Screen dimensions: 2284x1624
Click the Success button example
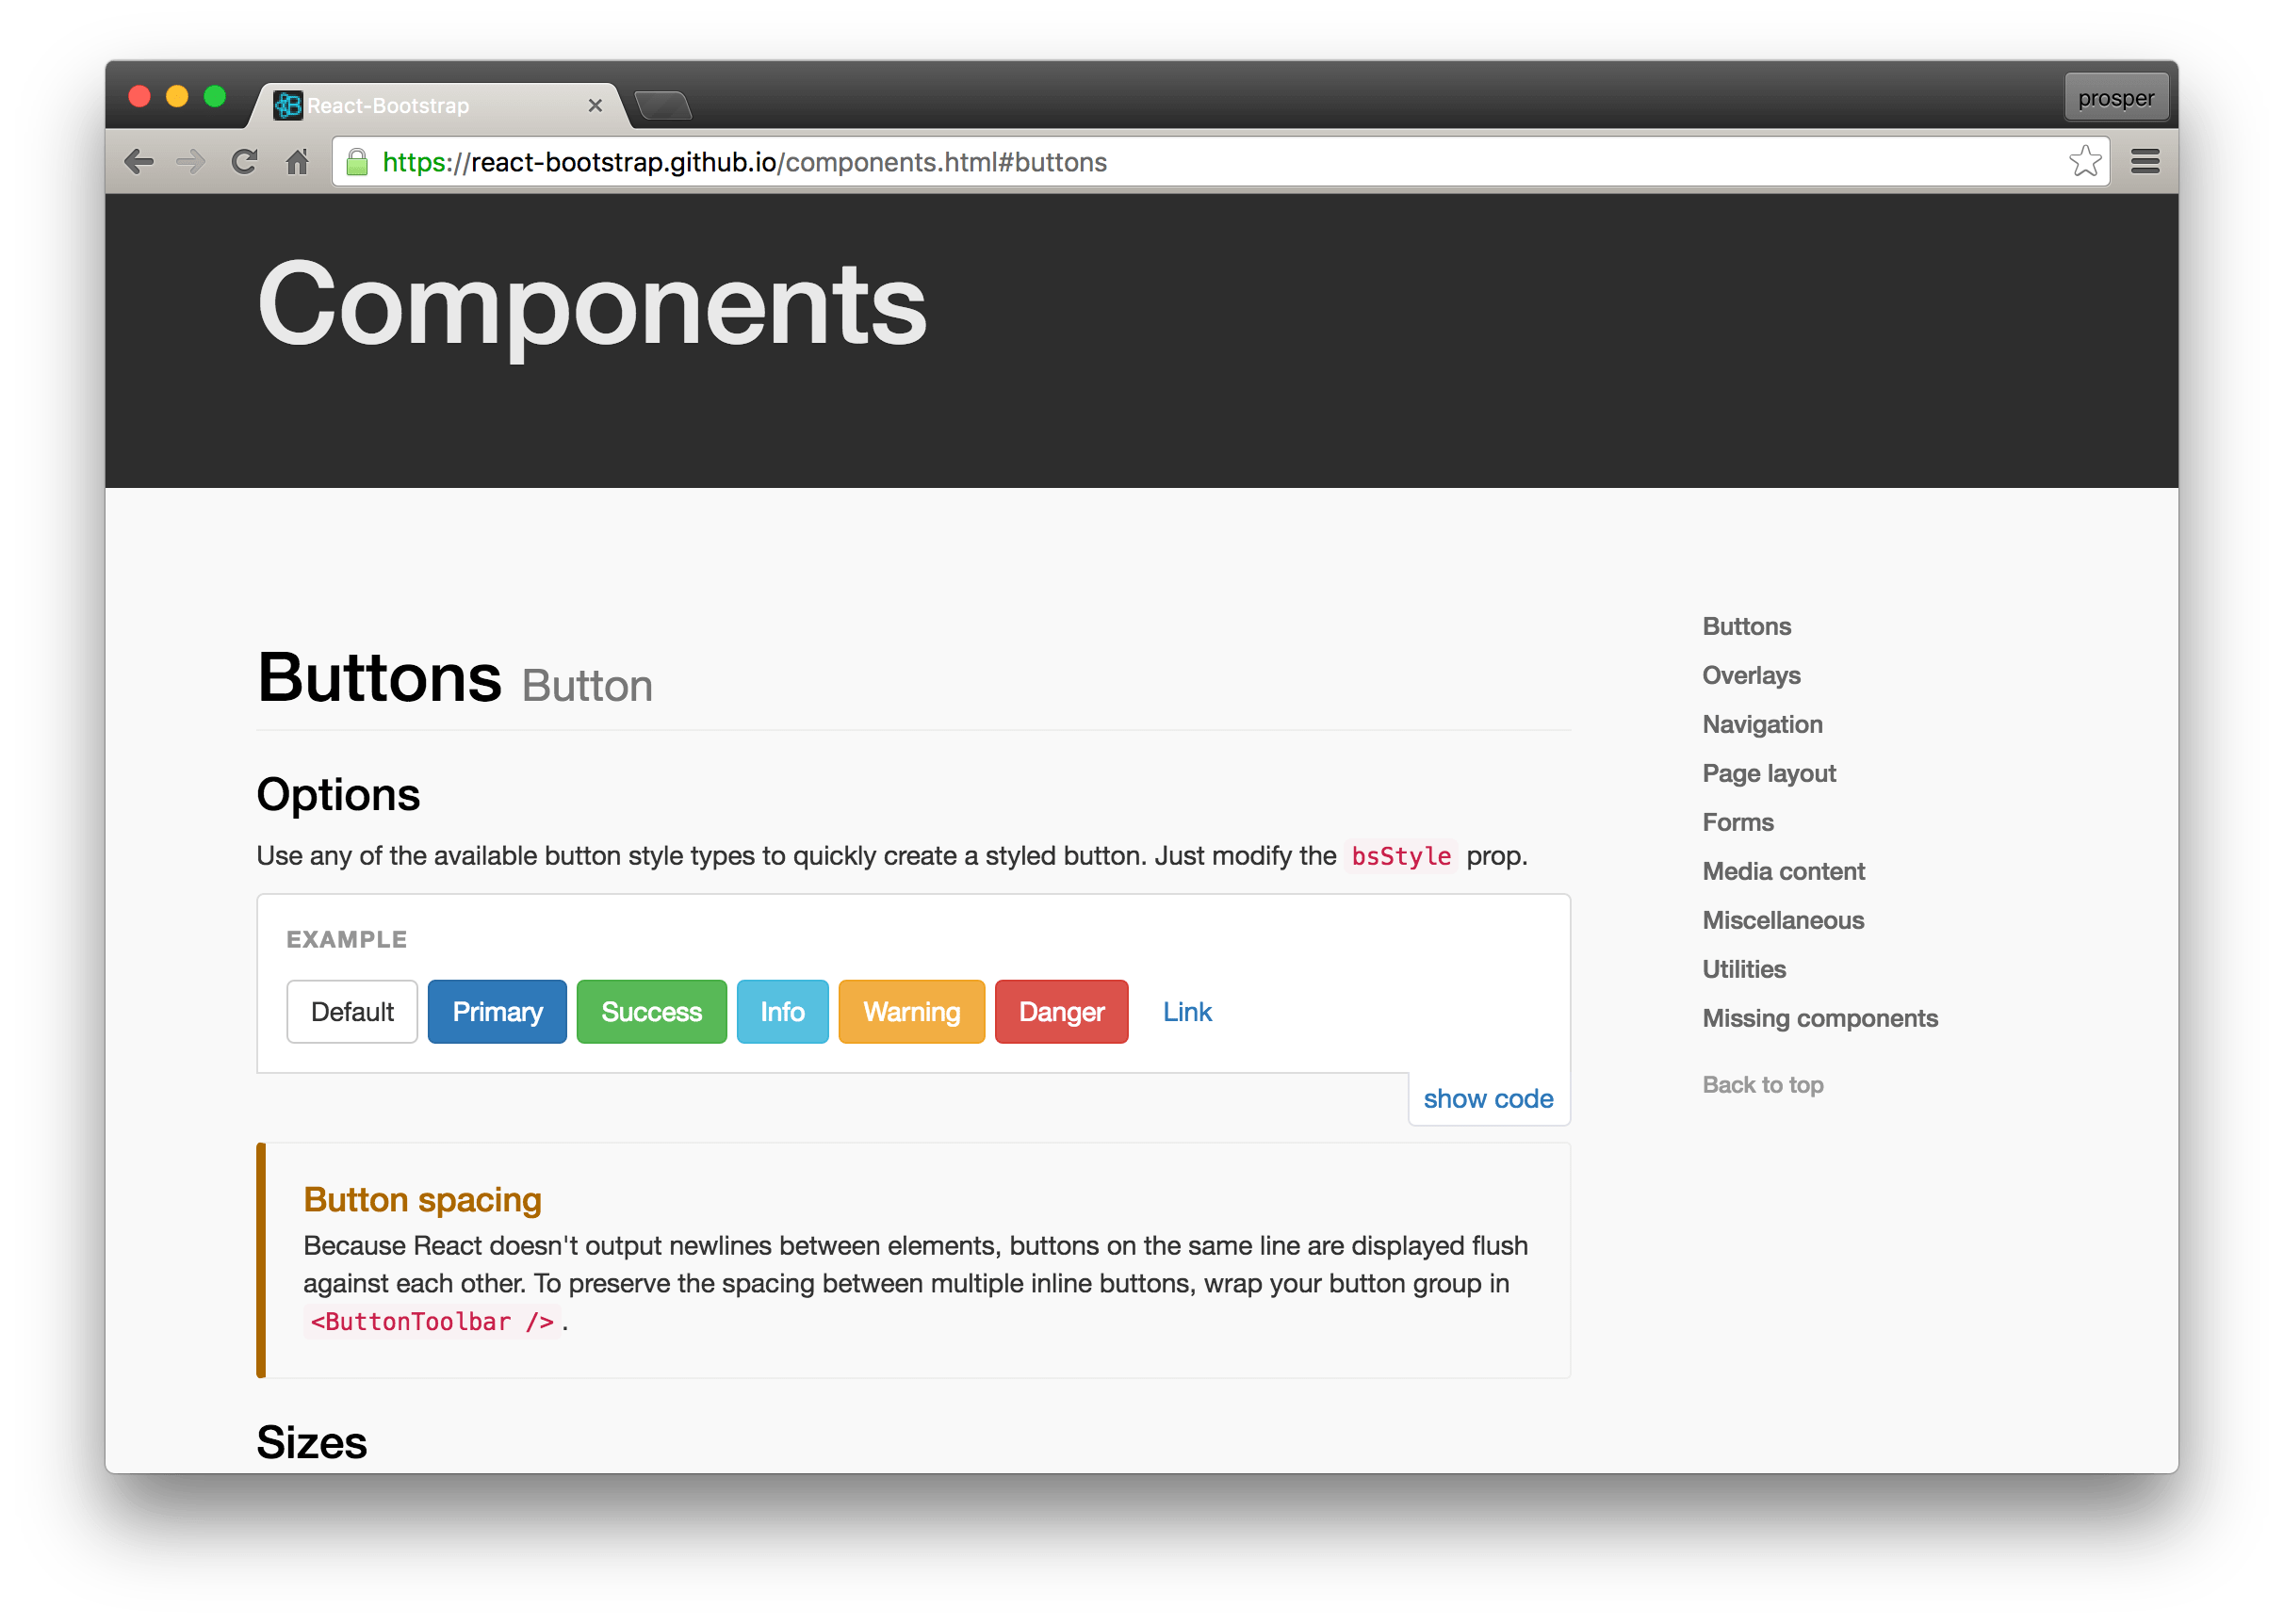(x=651, y=1011)
